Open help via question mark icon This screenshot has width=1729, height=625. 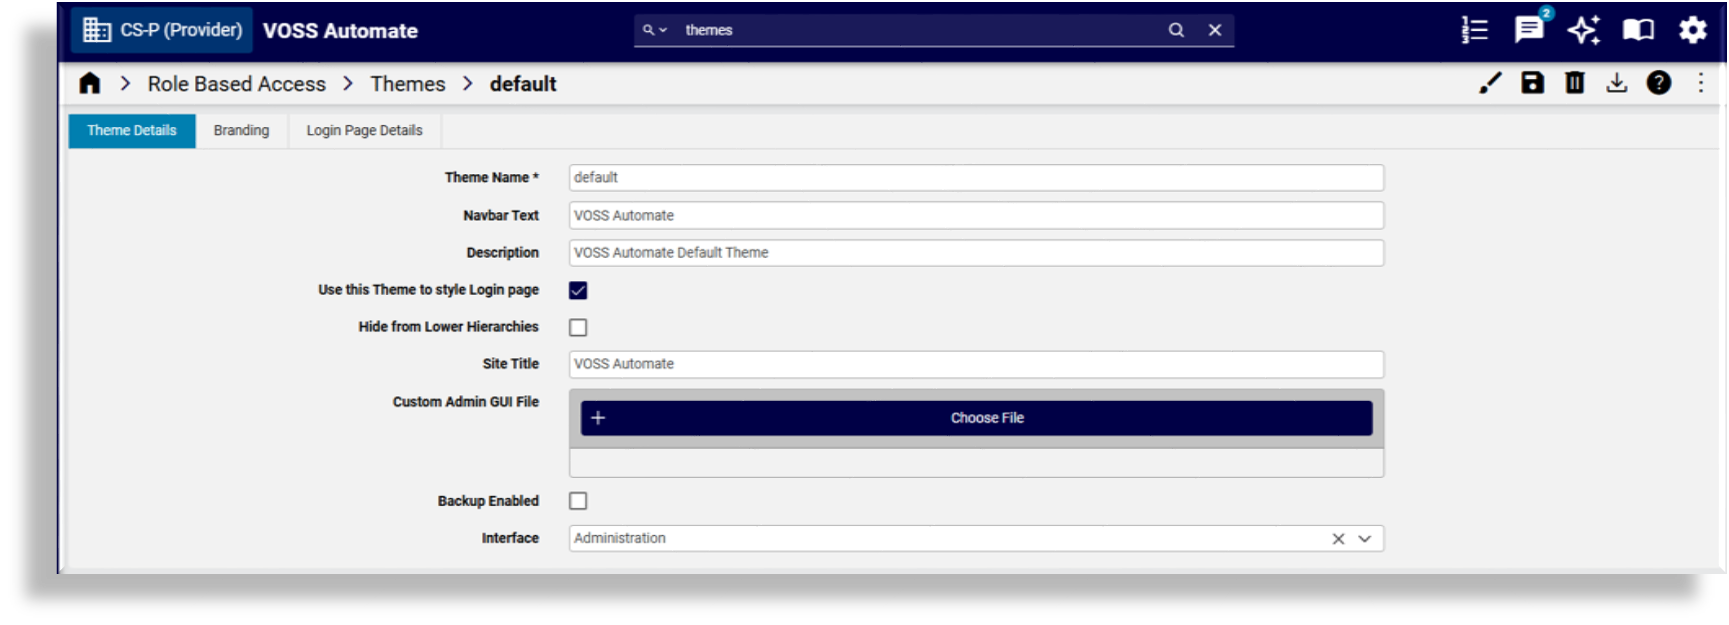[1658, 83]
